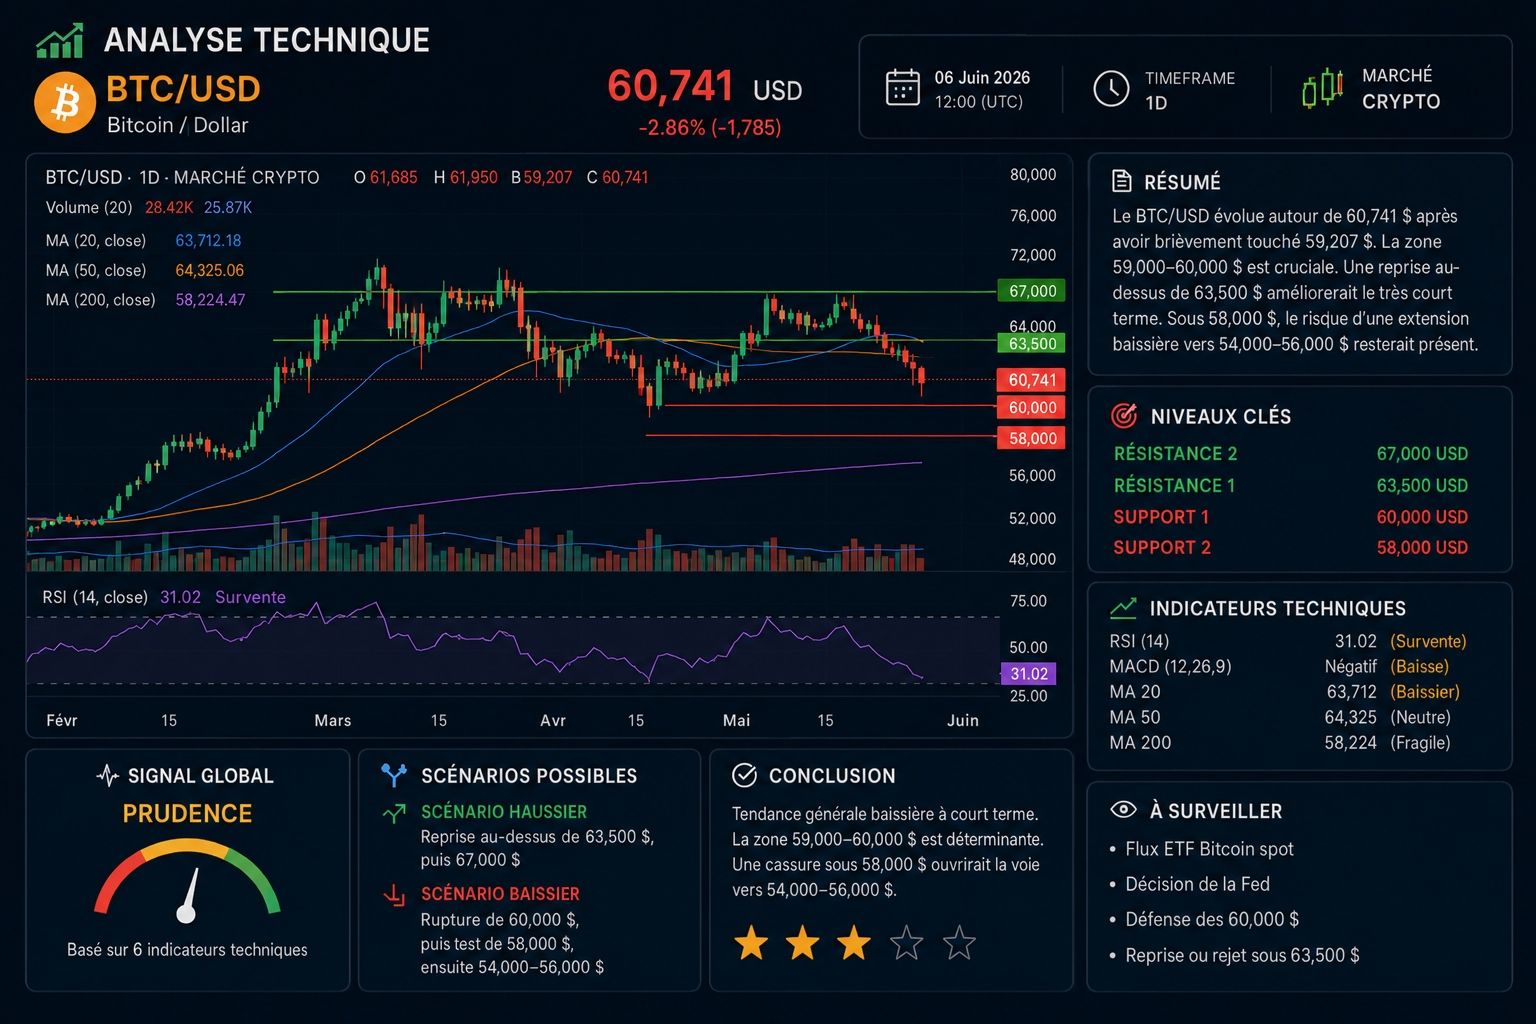Click the MA (50, close) legend entry
This screenshot has height=1024, width=1536.
[x=144, y=270]
